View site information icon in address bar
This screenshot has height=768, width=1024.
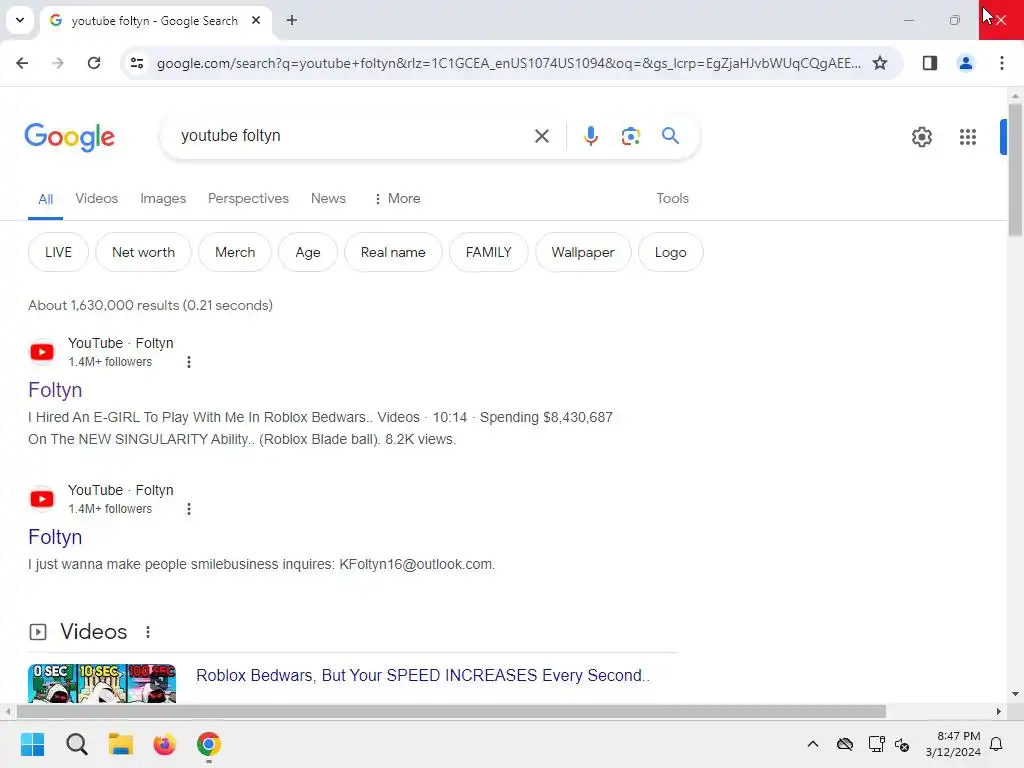pyautogui.click(x=136, y=63)
